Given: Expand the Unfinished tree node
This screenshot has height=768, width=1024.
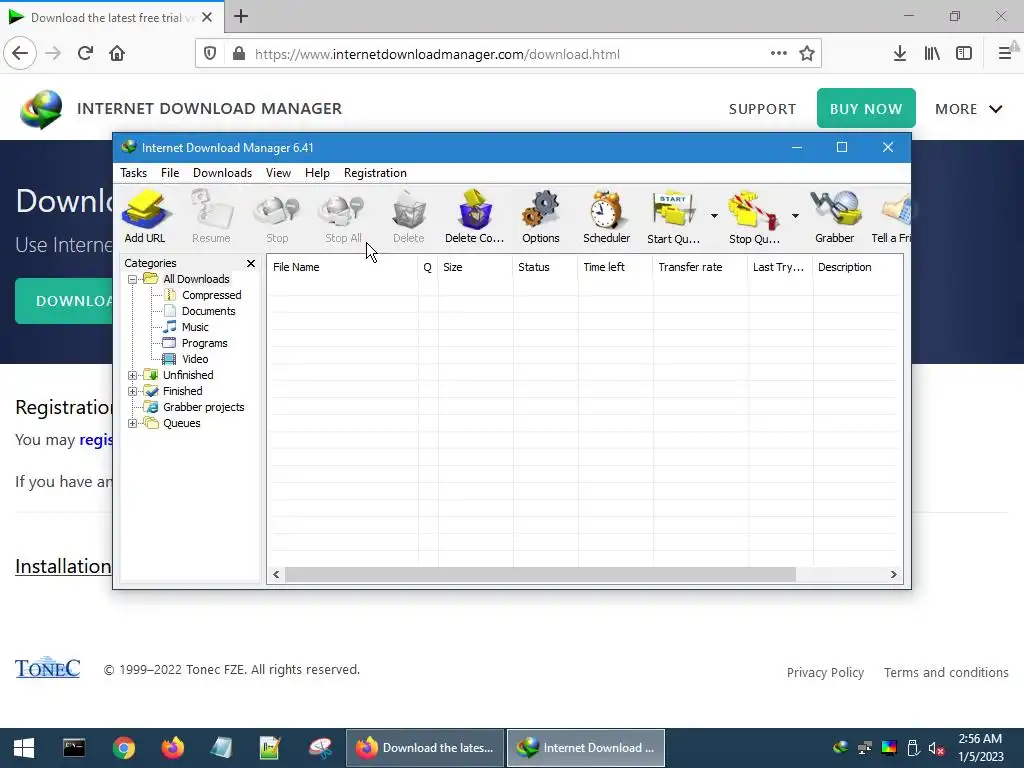Looking at the screenshot, I should click(133, 376).
